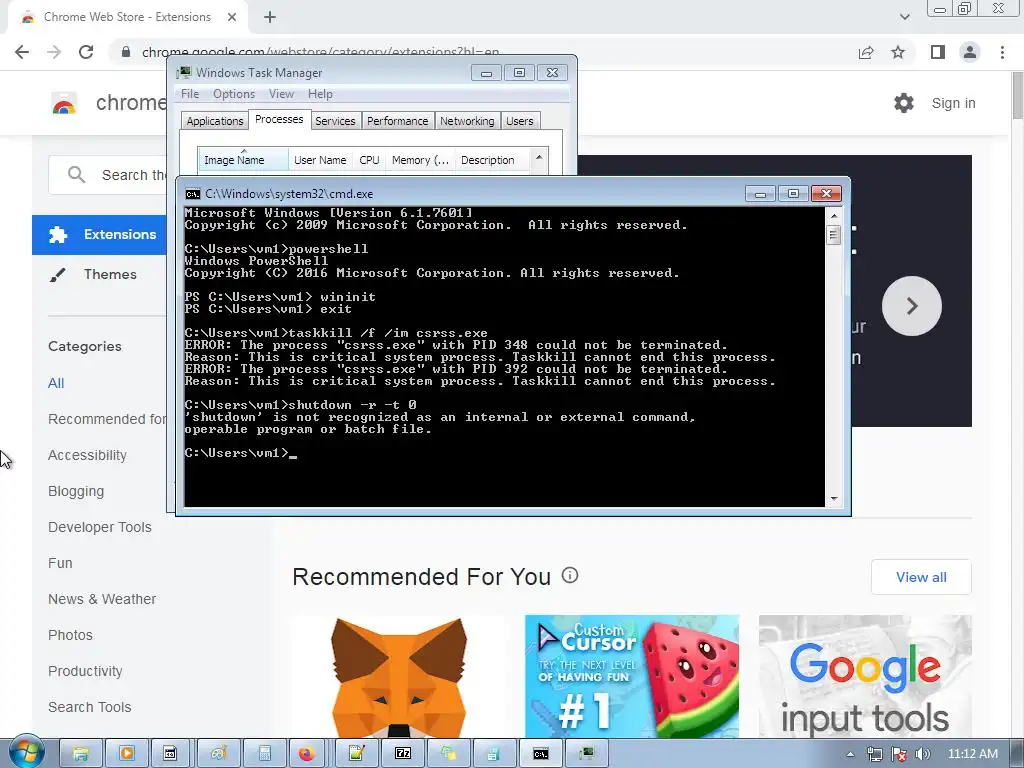Go forward in Chrome

tap(54, 52)
